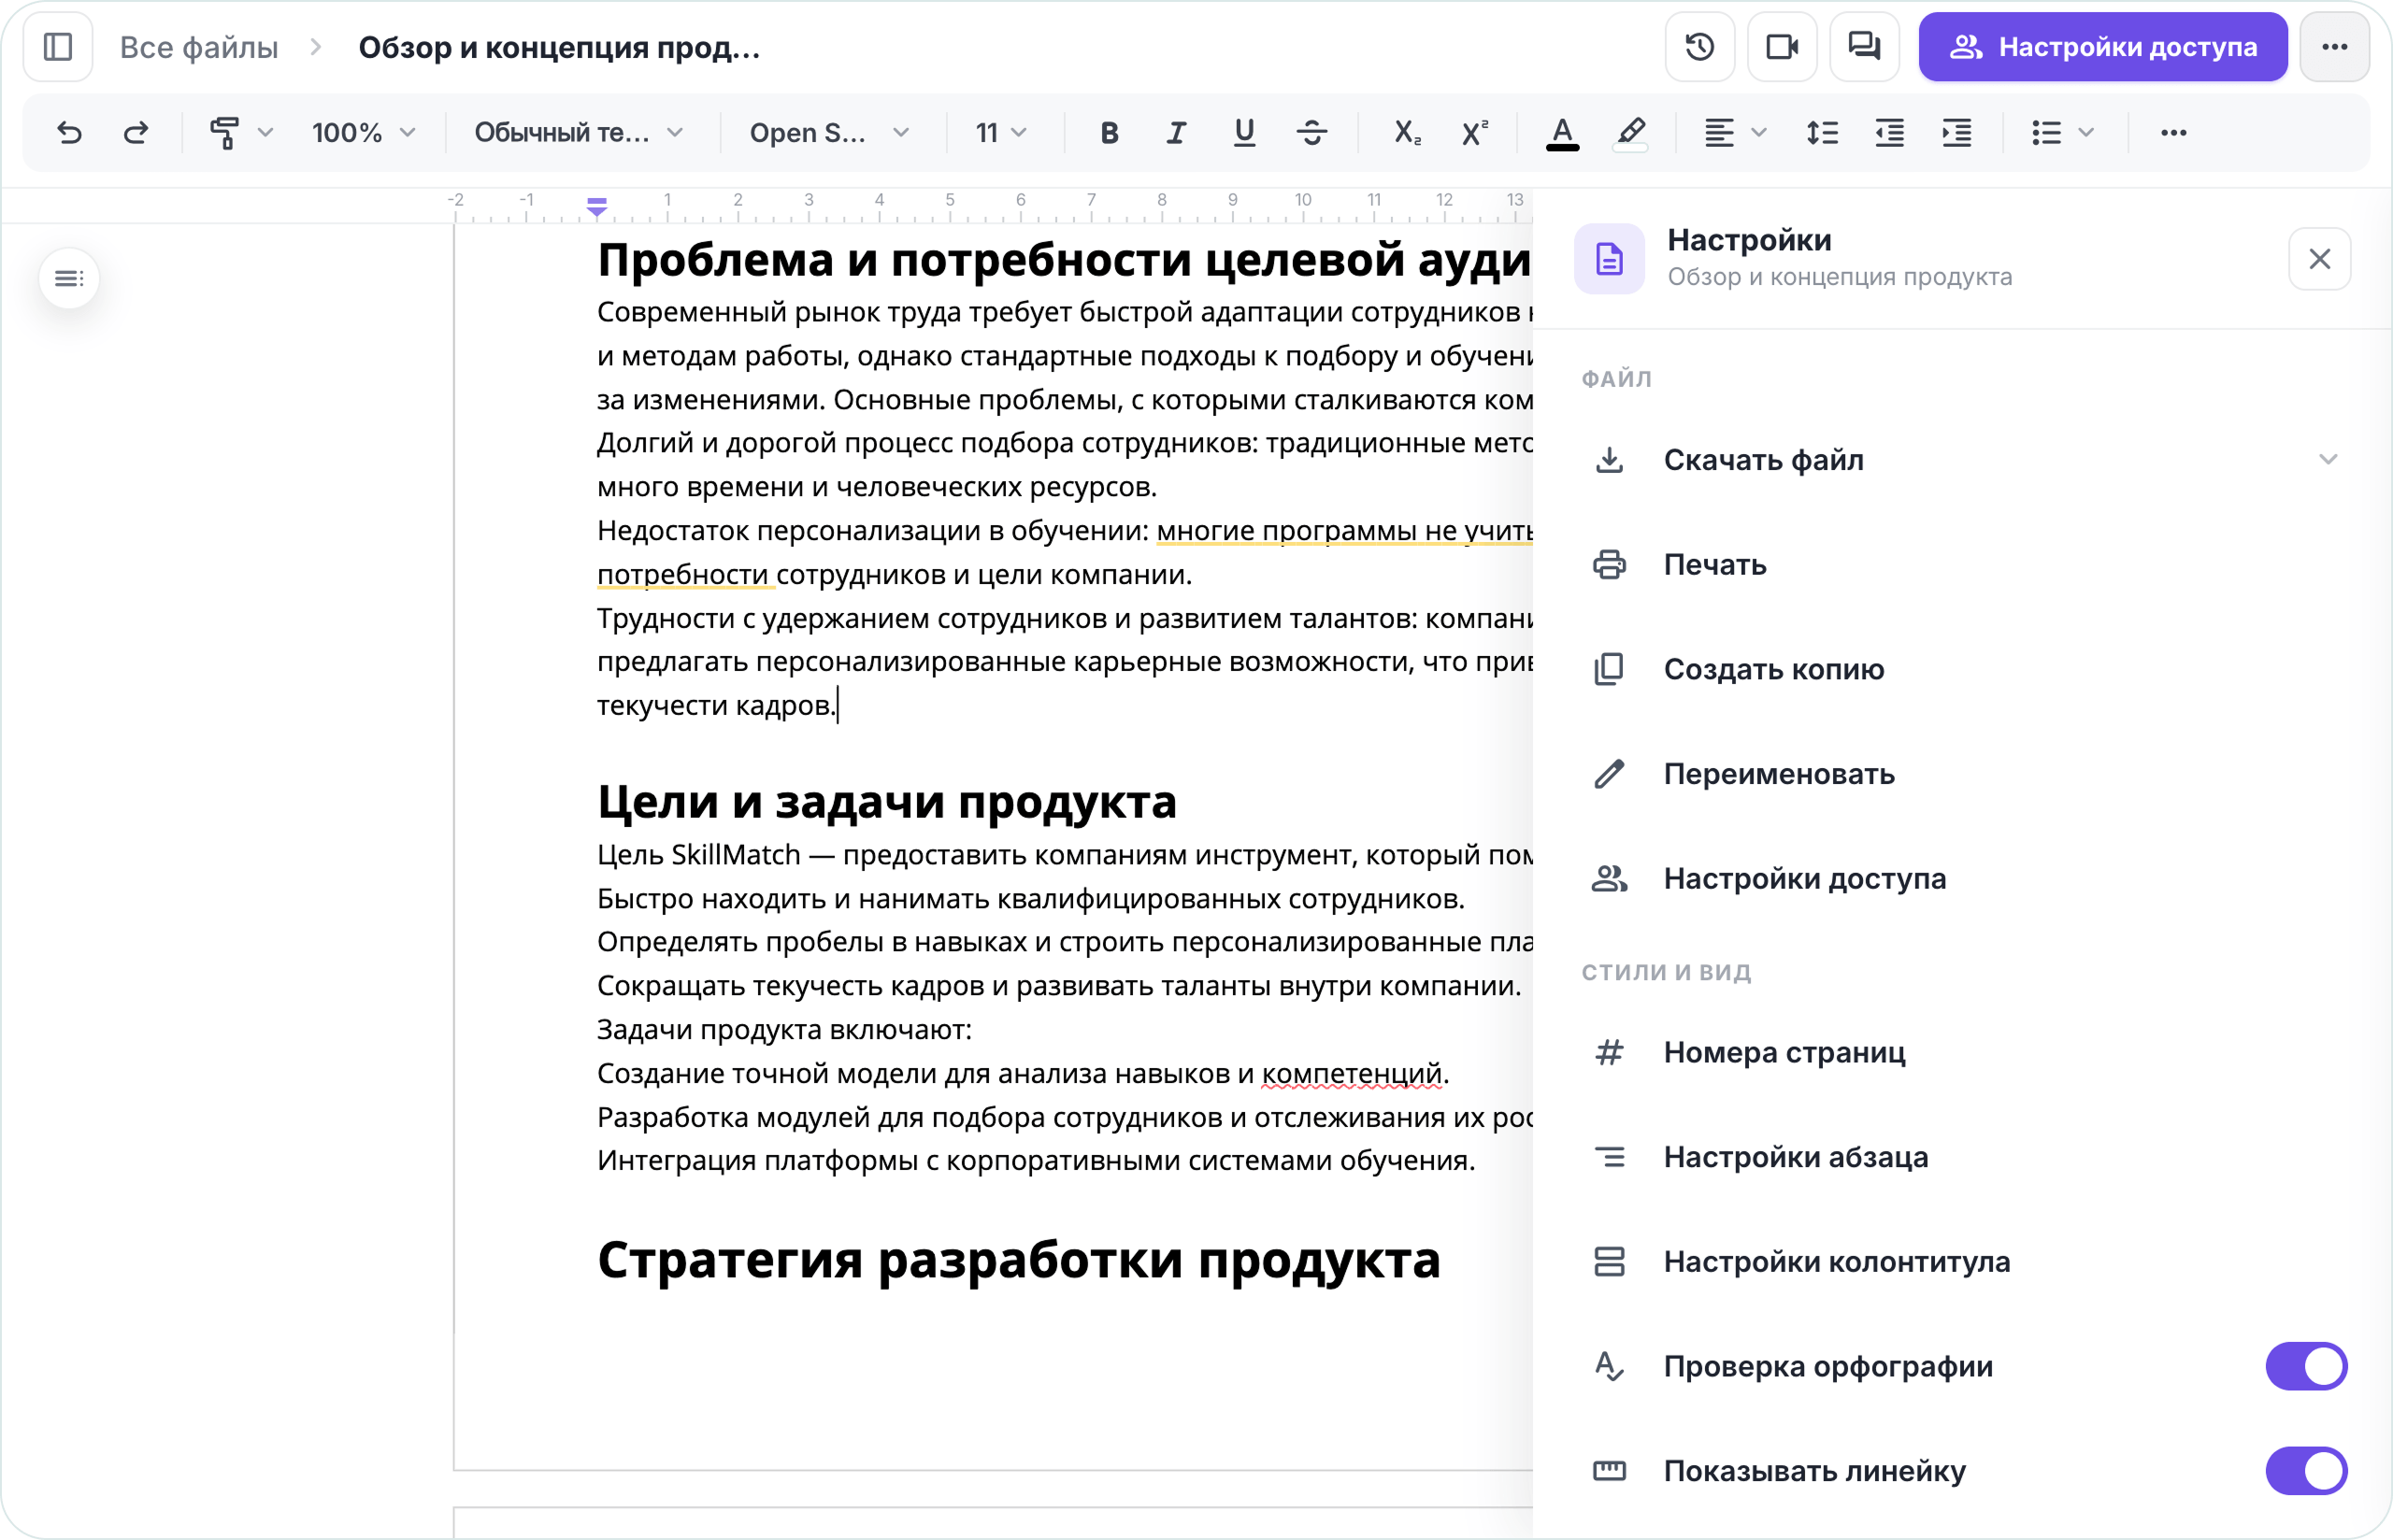The image size is (2393, 1540).
Task: Open the 100% zoom dropdown
Action: pos(363,132)
